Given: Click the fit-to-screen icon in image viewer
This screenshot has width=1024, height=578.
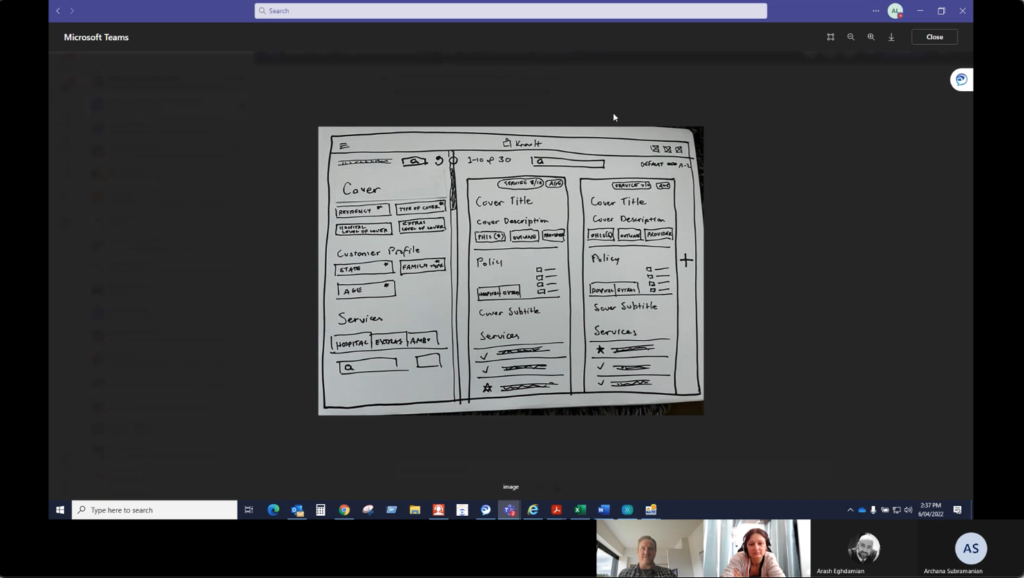Looking at the screenshot, I should pyautogui.click(x=830, y=37).
